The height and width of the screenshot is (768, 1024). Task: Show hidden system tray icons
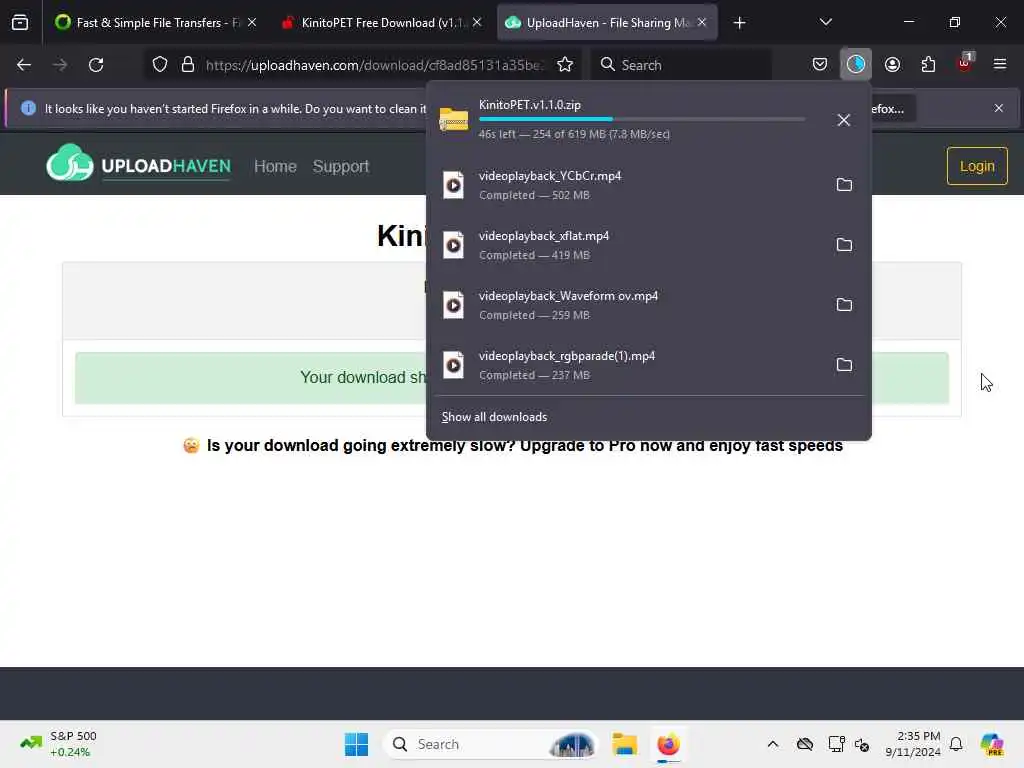pos(773,744)
